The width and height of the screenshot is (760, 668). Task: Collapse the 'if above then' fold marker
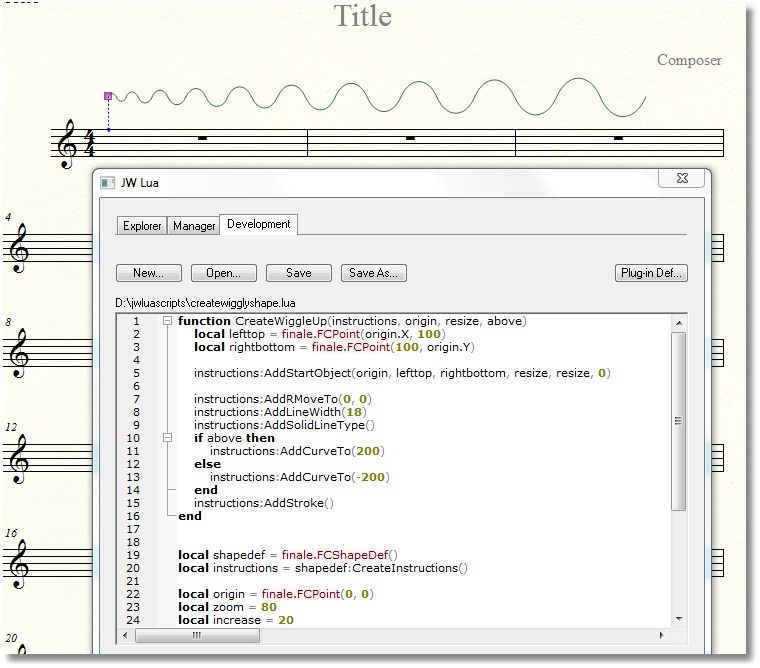[x=167, y=438]
